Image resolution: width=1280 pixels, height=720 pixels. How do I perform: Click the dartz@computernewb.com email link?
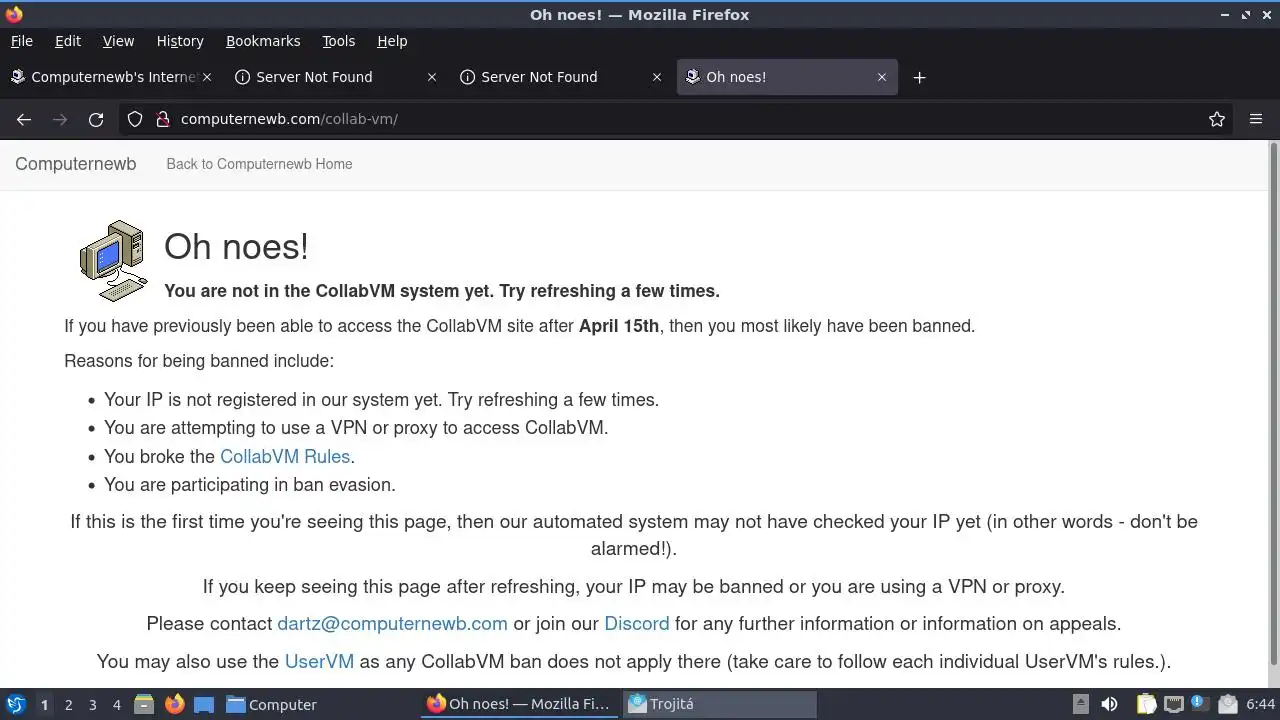click(x=392, y=624)
